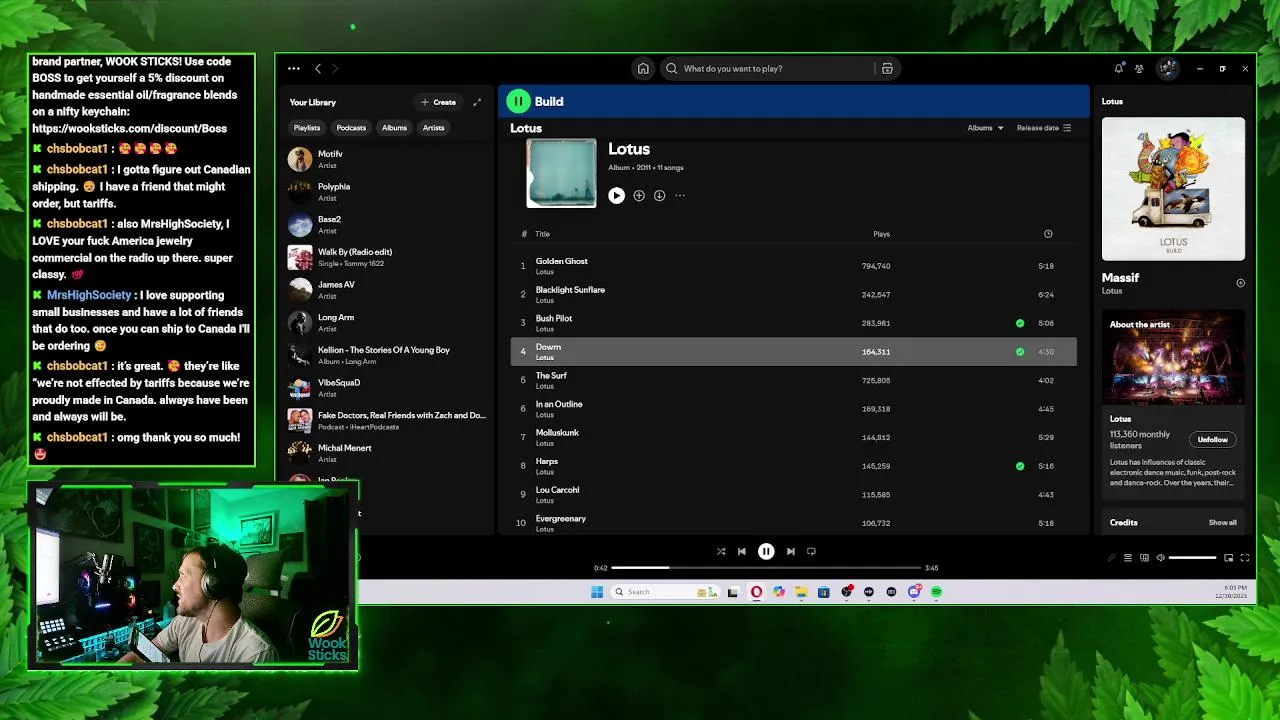Play the Lotus album
Screen dimensions: 1280x720
[616, 196]
